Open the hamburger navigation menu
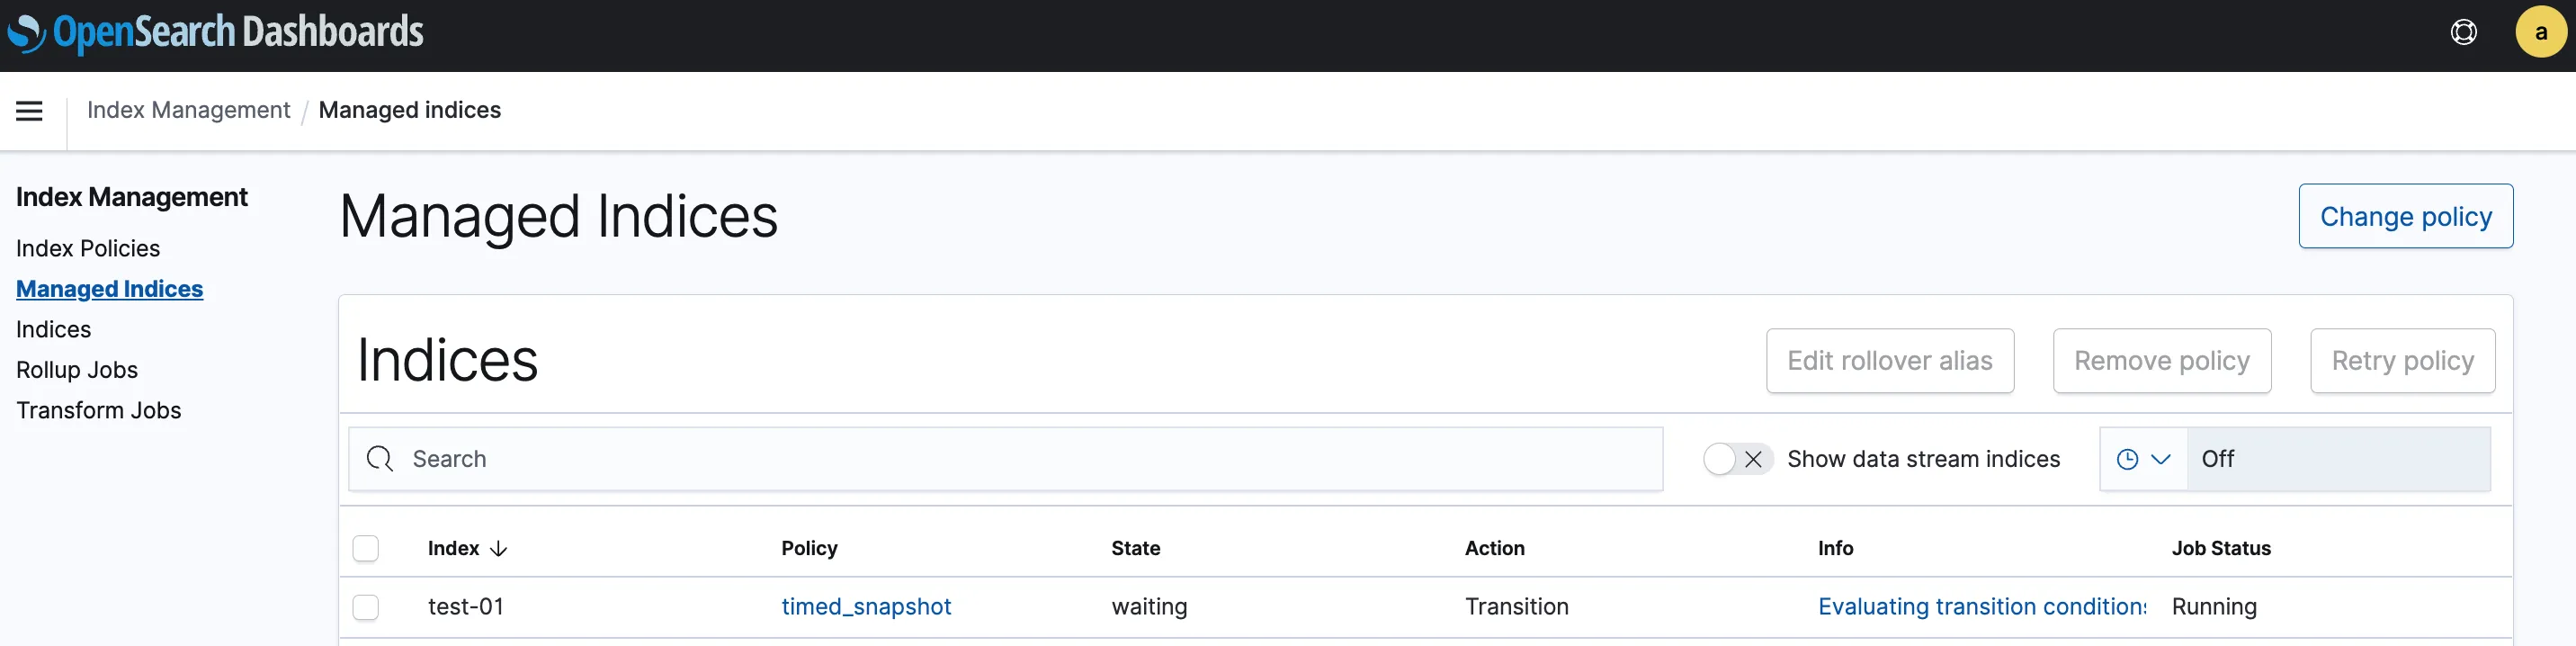The width and height of the screenshot is (2576, 646). (x=29, y=111)
